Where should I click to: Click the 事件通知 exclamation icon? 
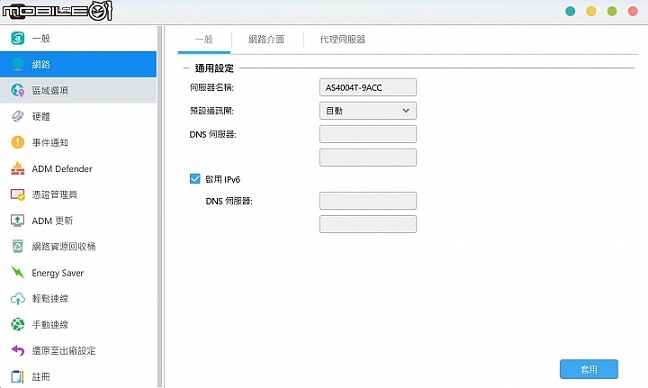(x=17, y=142)
